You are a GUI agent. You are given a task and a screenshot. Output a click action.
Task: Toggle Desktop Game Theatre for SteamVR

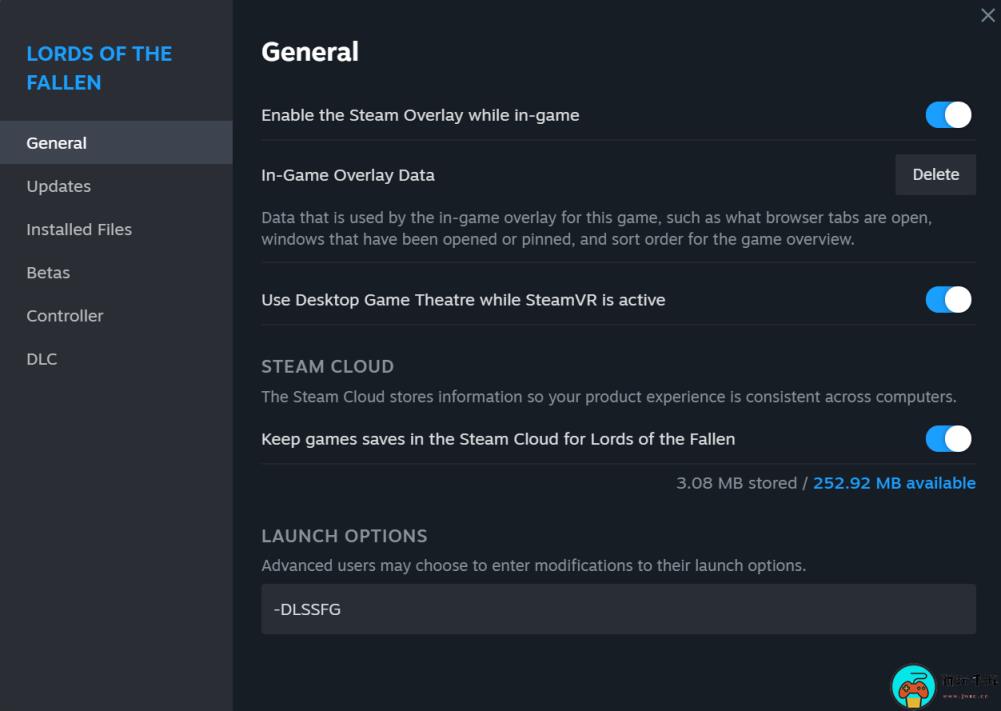click(948, 299)
